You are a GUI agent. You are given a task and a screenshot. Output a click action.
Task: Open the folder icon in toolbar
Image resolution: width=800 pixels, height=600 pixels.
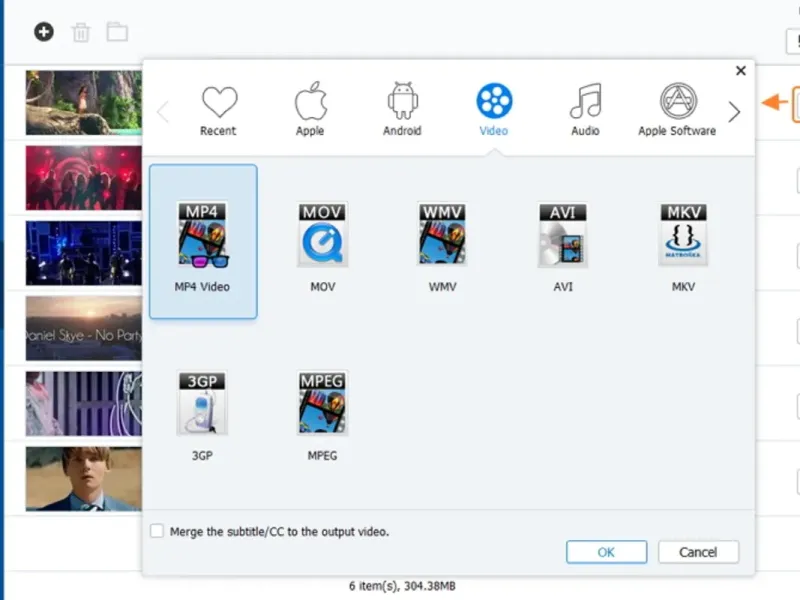[x=117, y=32]
